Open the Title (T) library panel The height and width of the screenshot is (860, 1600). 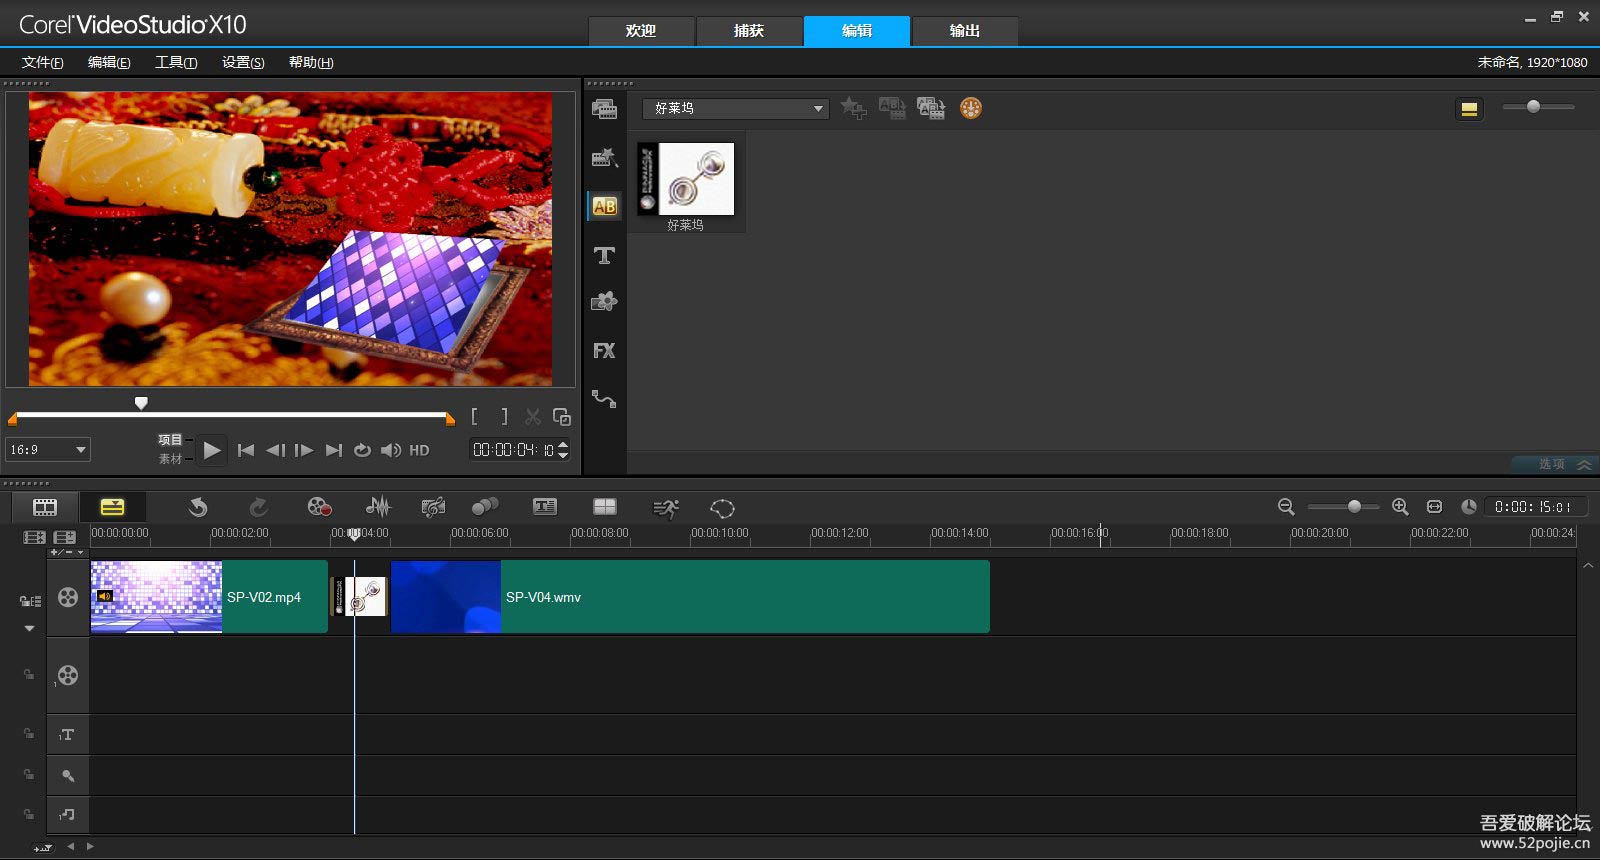[x=604, y=256]
